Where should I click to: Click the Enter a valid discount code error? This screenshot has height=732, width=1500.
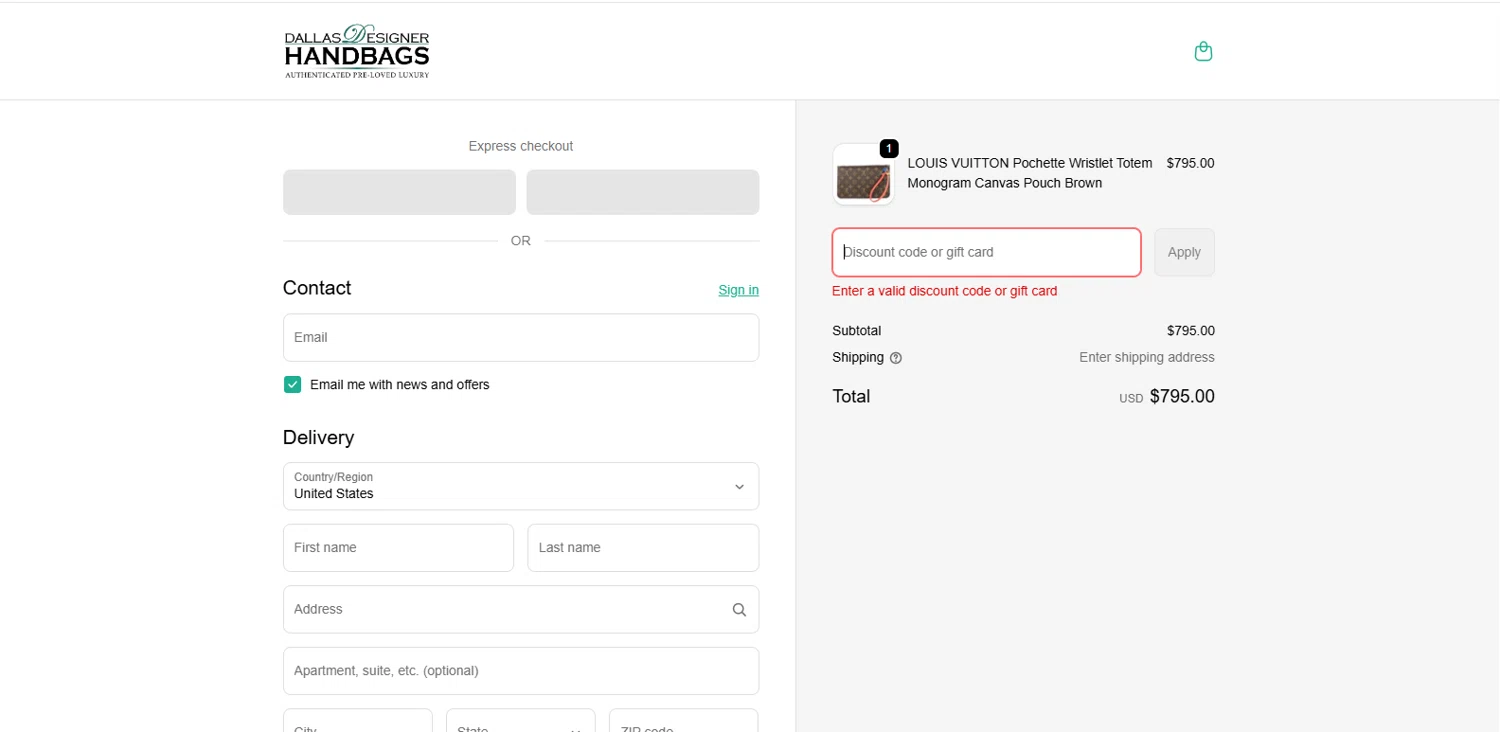point(944,291)
